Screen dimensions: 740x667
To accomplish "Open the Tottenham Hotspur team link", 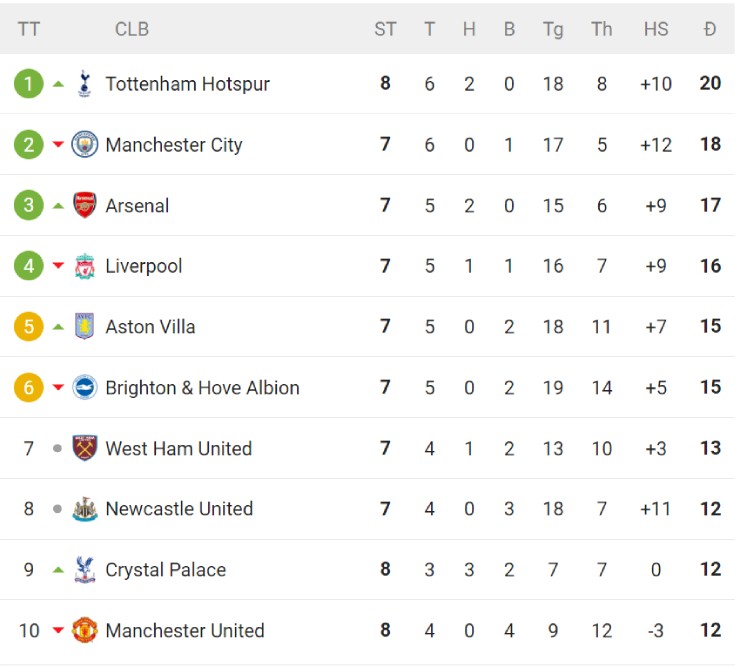I will click(x=187, y=84).
